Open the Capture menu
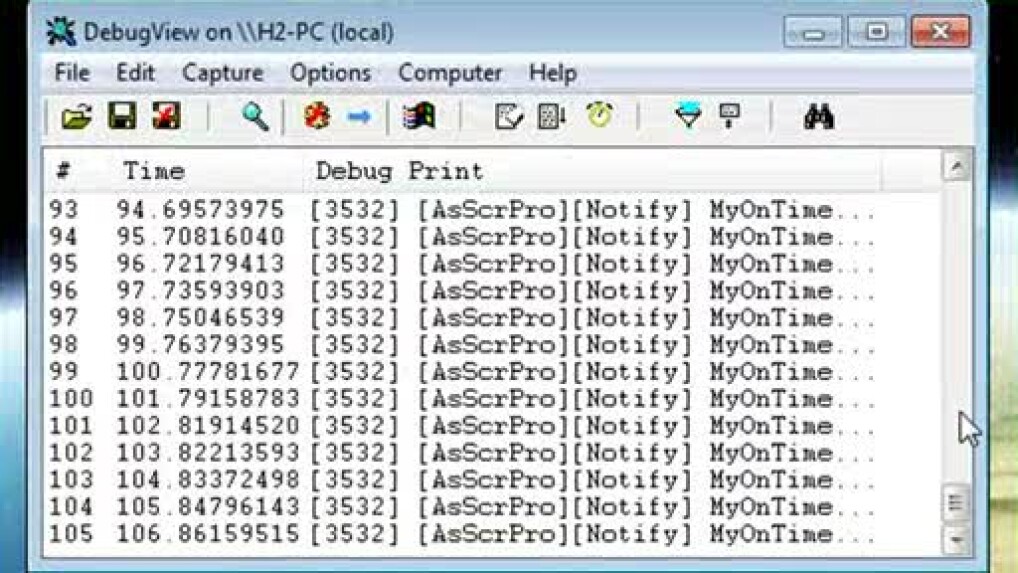The height and width of the screenshot is (573, 1018). point(222,73)
